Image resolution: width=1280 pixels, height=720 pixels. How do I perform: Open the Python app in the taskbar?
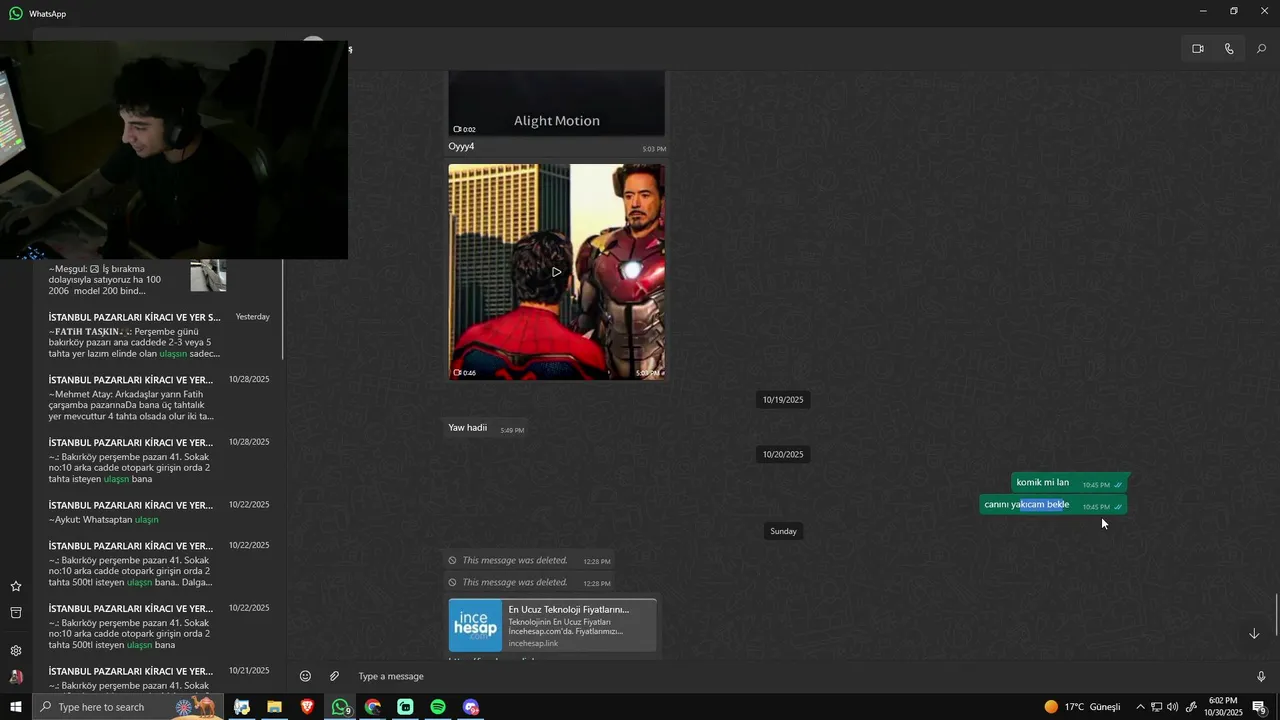(x=242, y=707)
